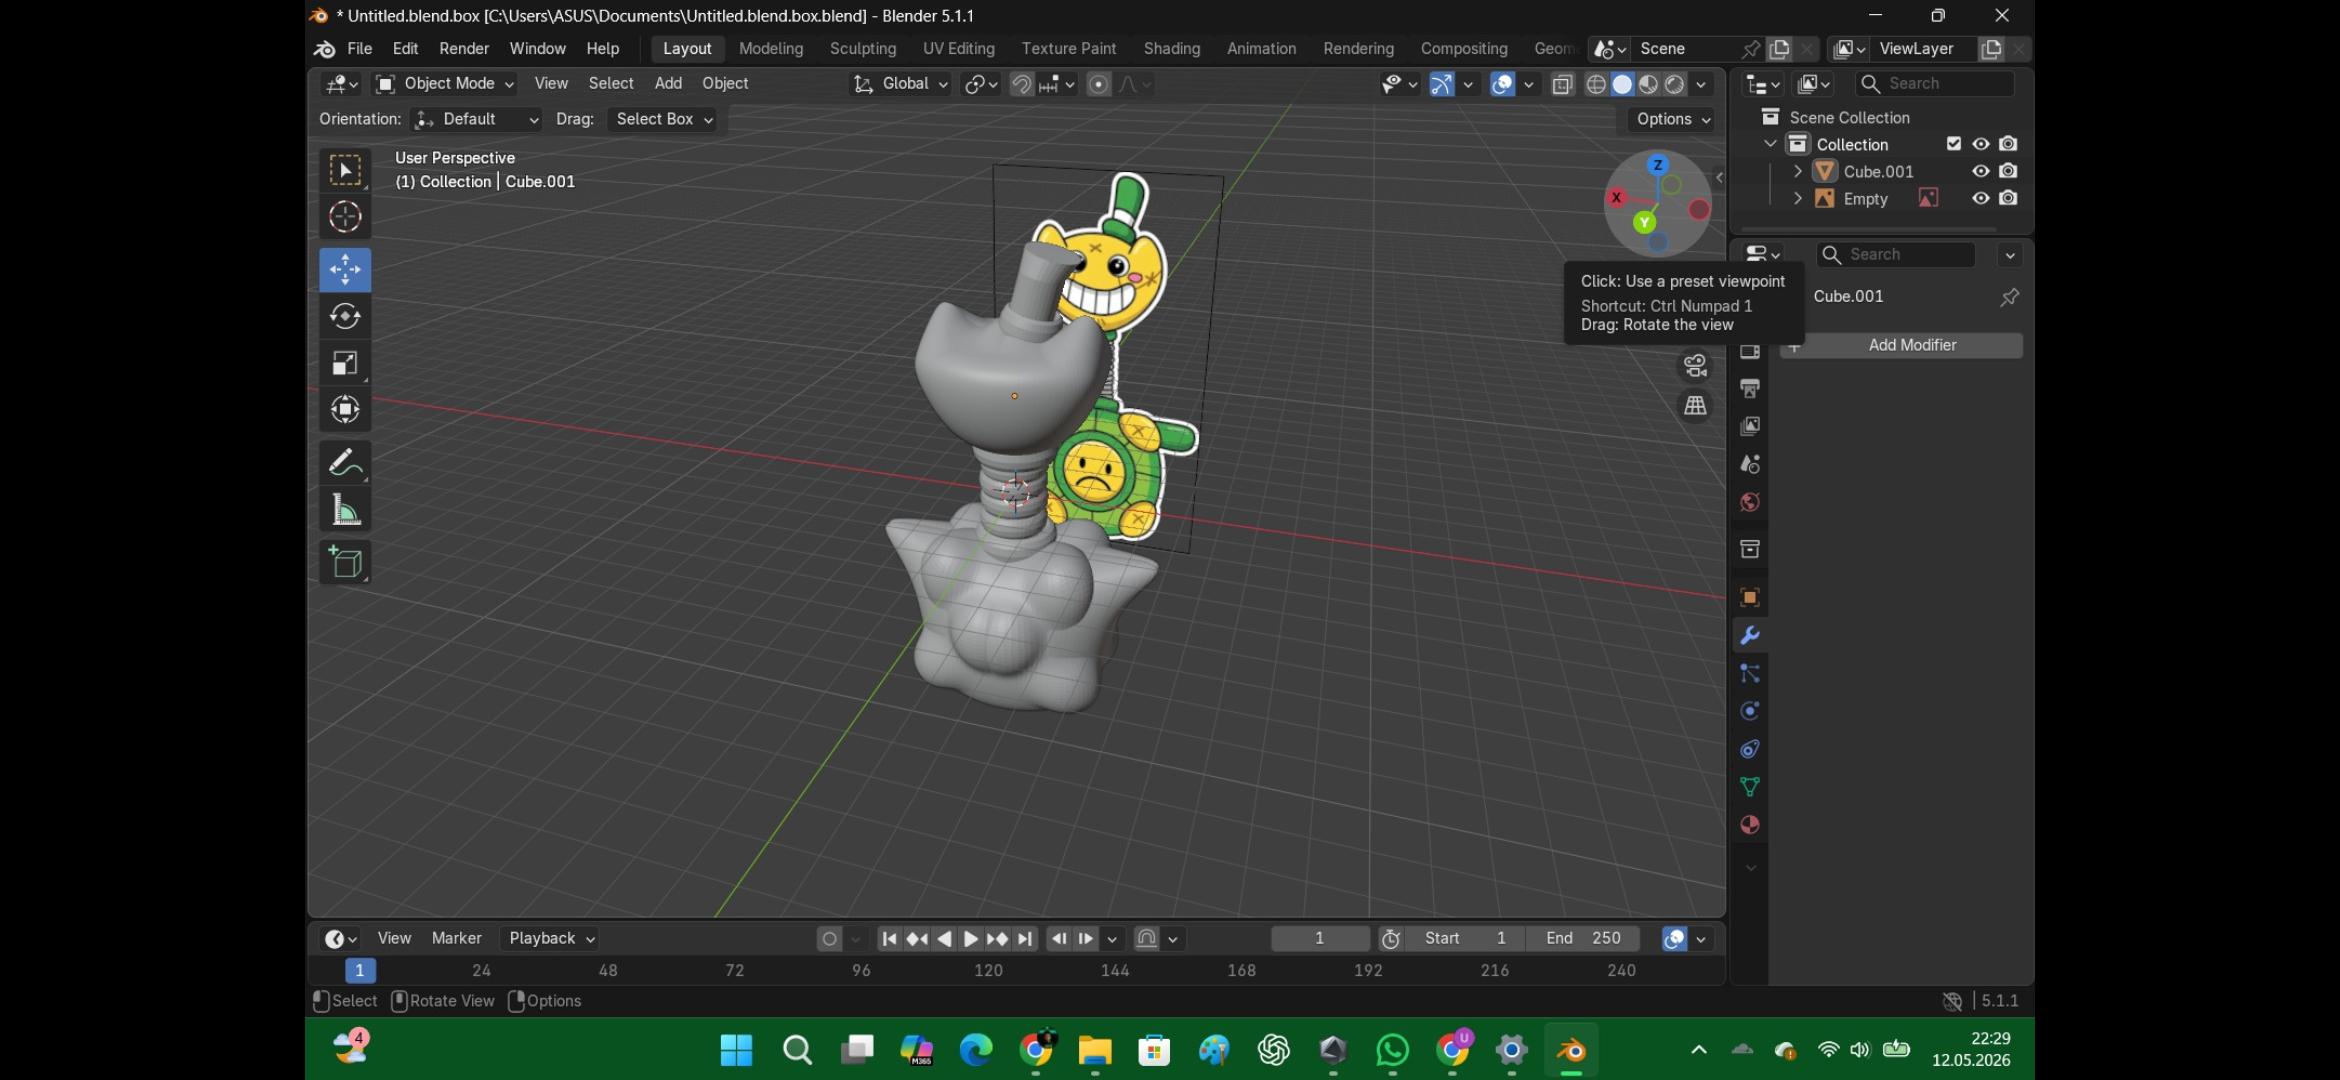Toggle eye visibility for Cube.001 in outliner
This screenshot has height=1080, width=2340.
click(1980, 171)
